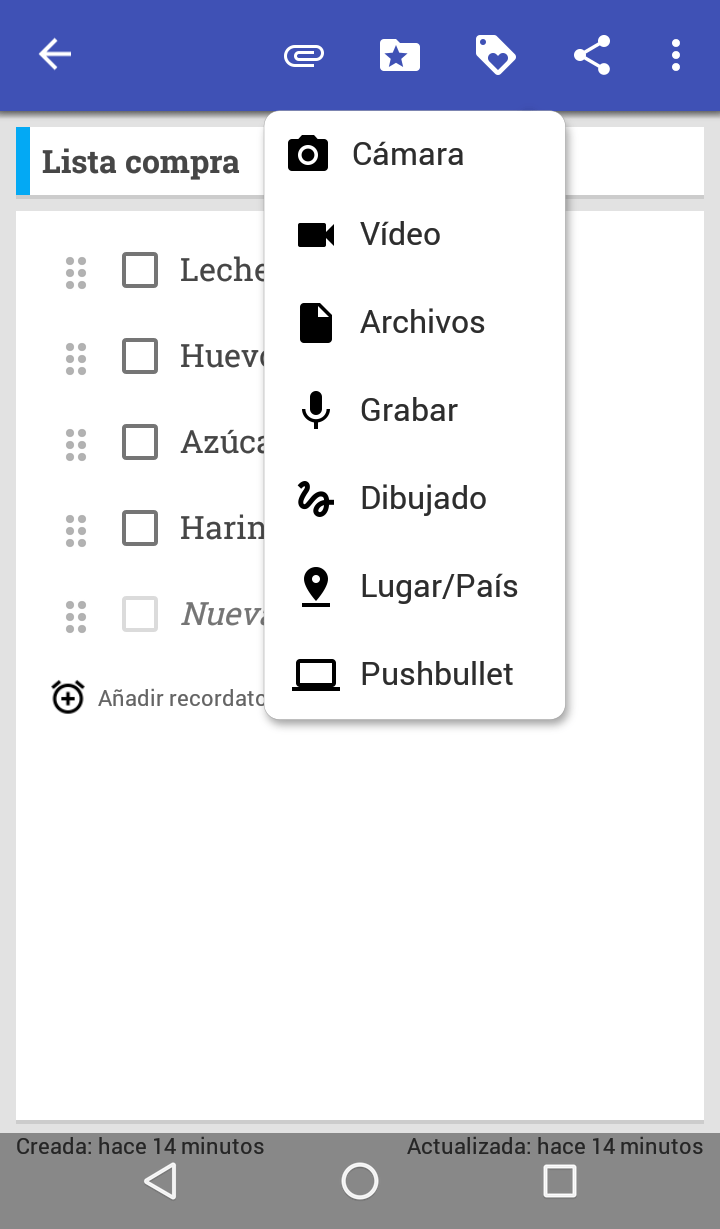720x1229 pixels.
Task: Click the Lista compra title field
Action: click(141, 162)
